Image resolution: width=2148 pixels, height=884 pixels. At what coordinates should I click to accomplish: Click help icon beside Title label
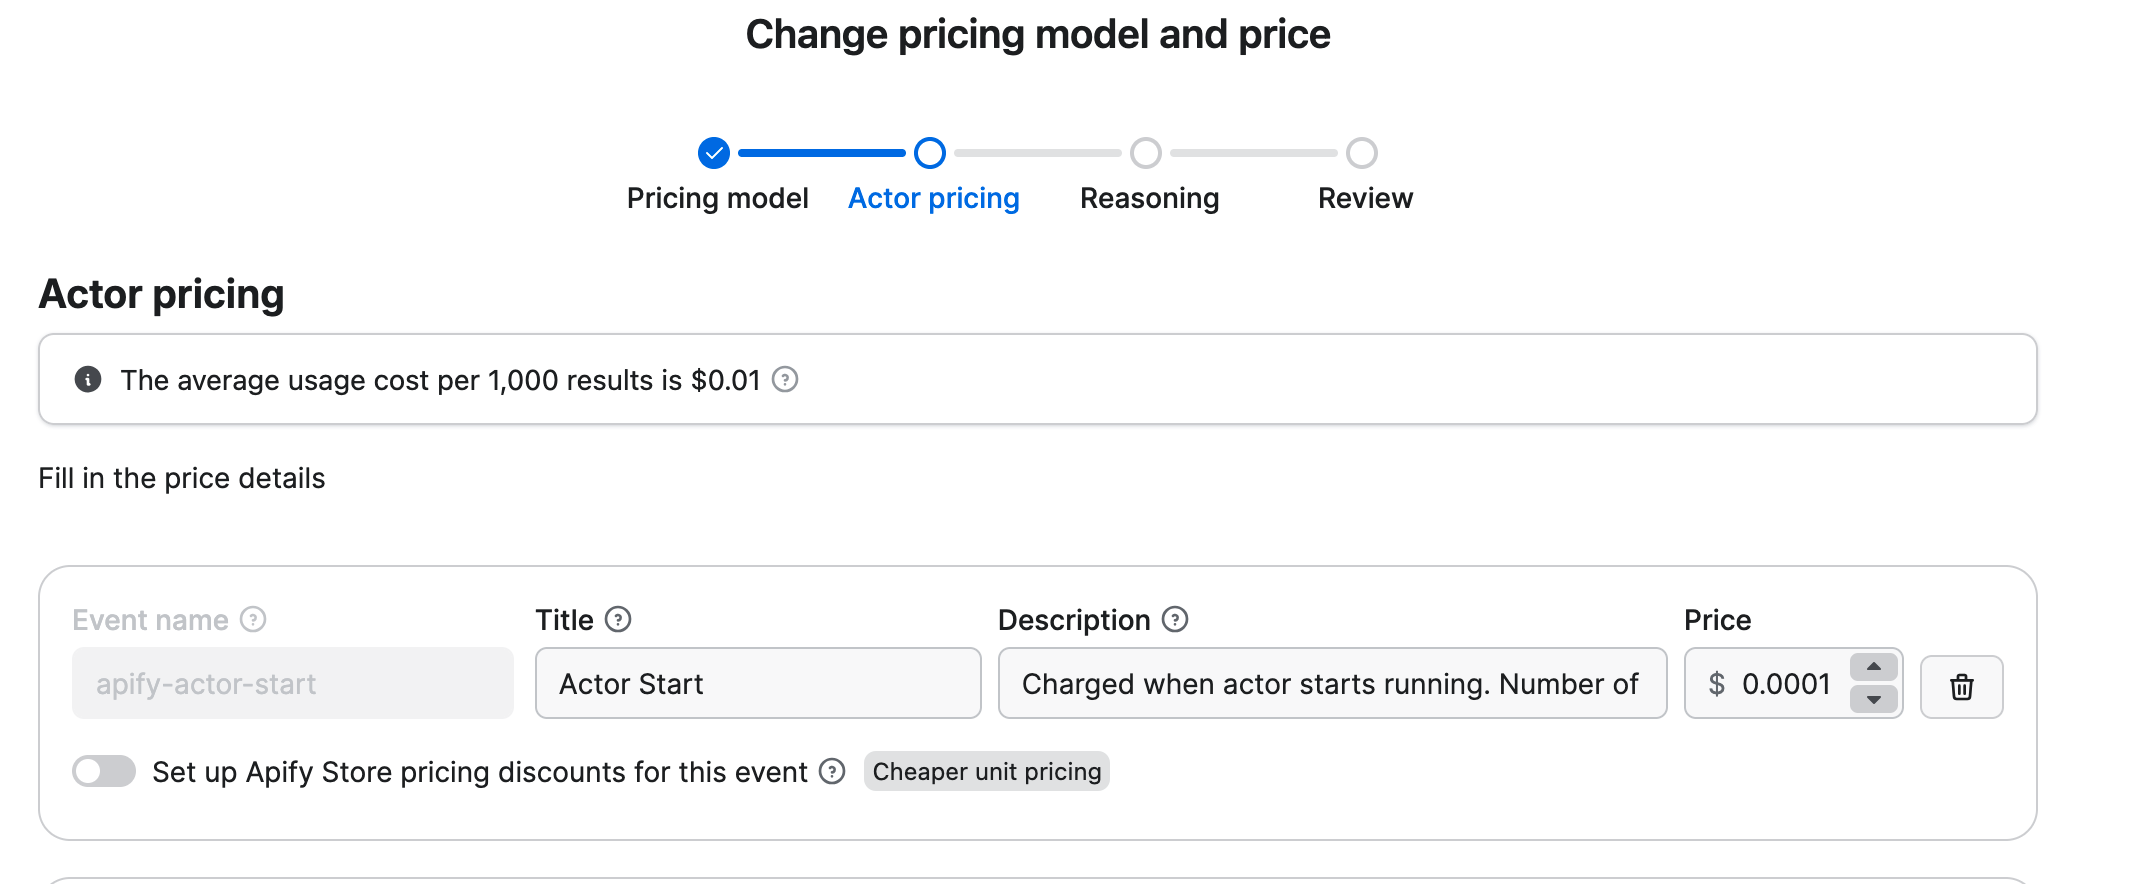click(619, 620)
